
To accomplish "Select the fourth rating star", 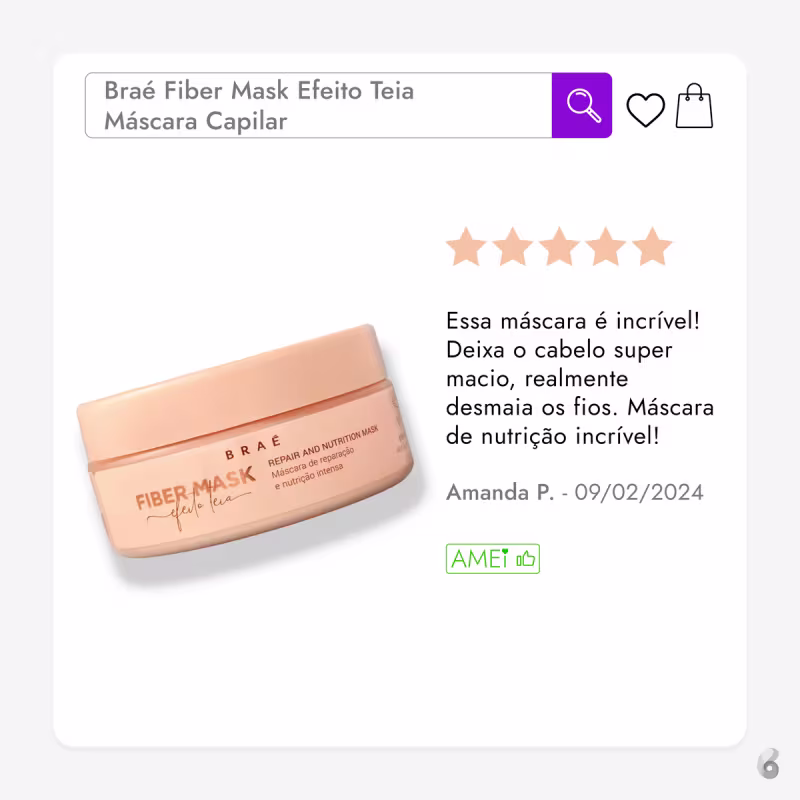I will [606, 247].
